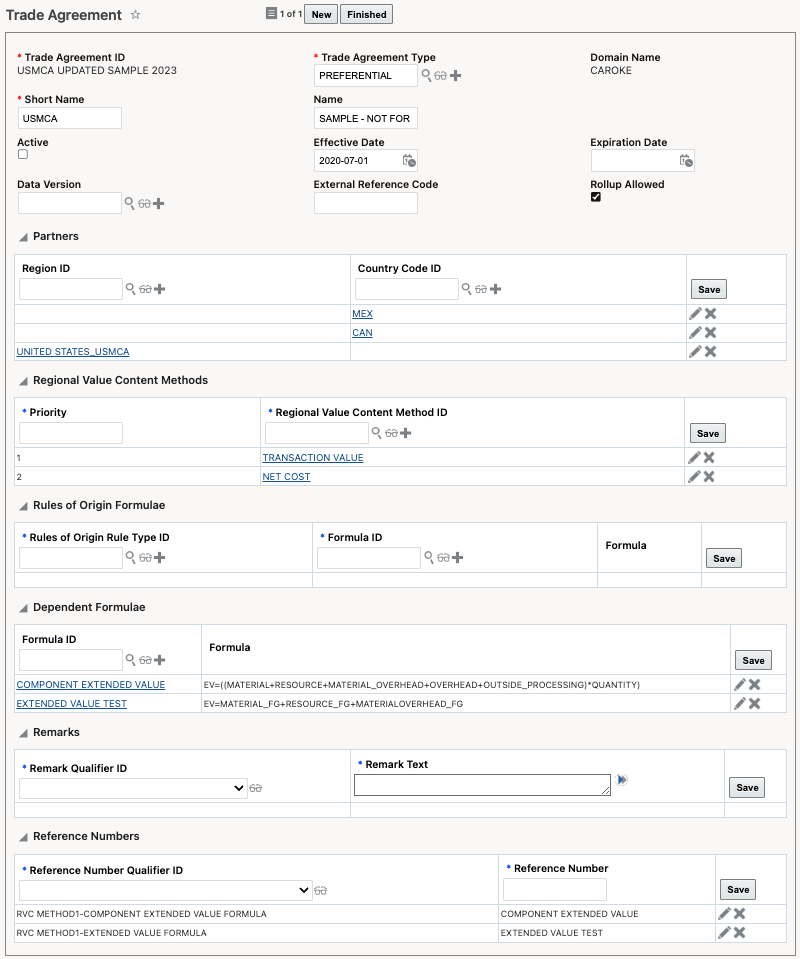Star the Trade Agreement as favorite

pos(136,15)
